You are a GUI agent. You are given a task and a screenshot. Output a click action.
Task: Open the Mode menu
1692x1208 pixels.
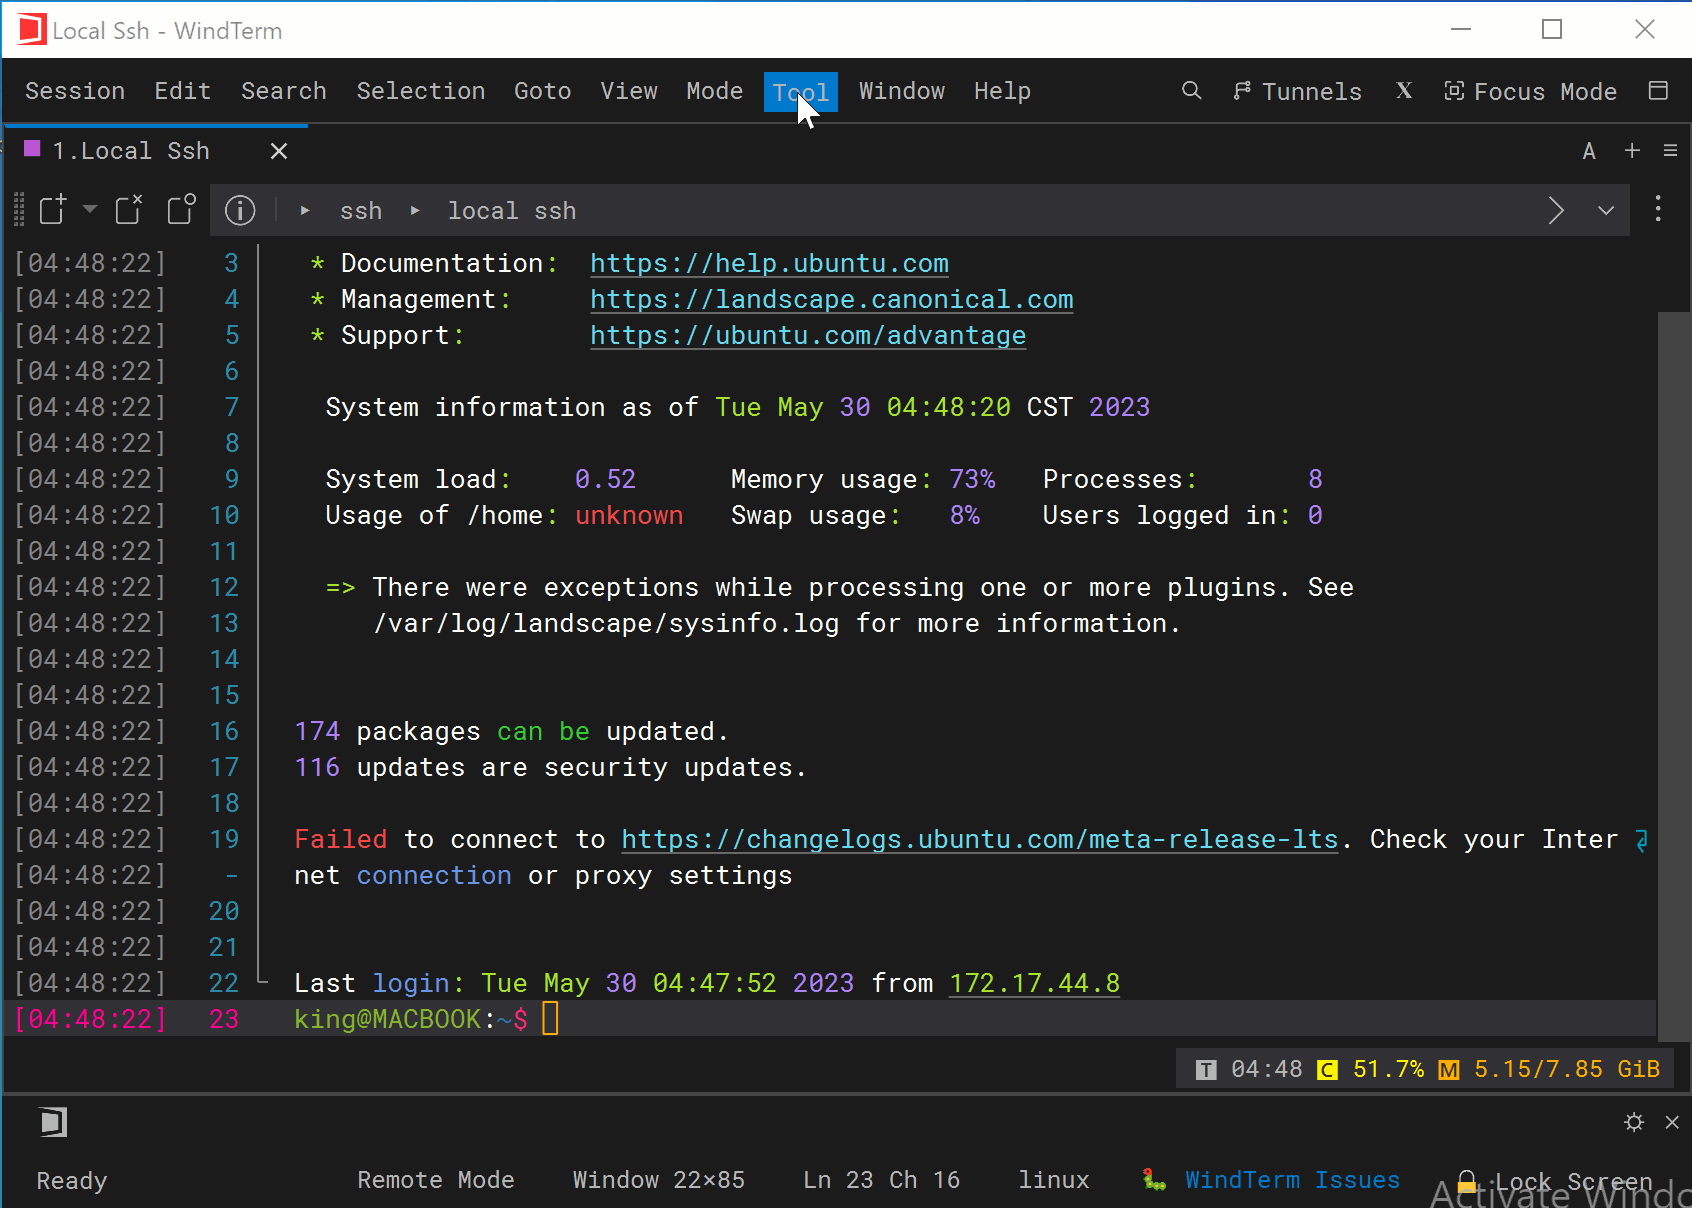click(715, 91)
